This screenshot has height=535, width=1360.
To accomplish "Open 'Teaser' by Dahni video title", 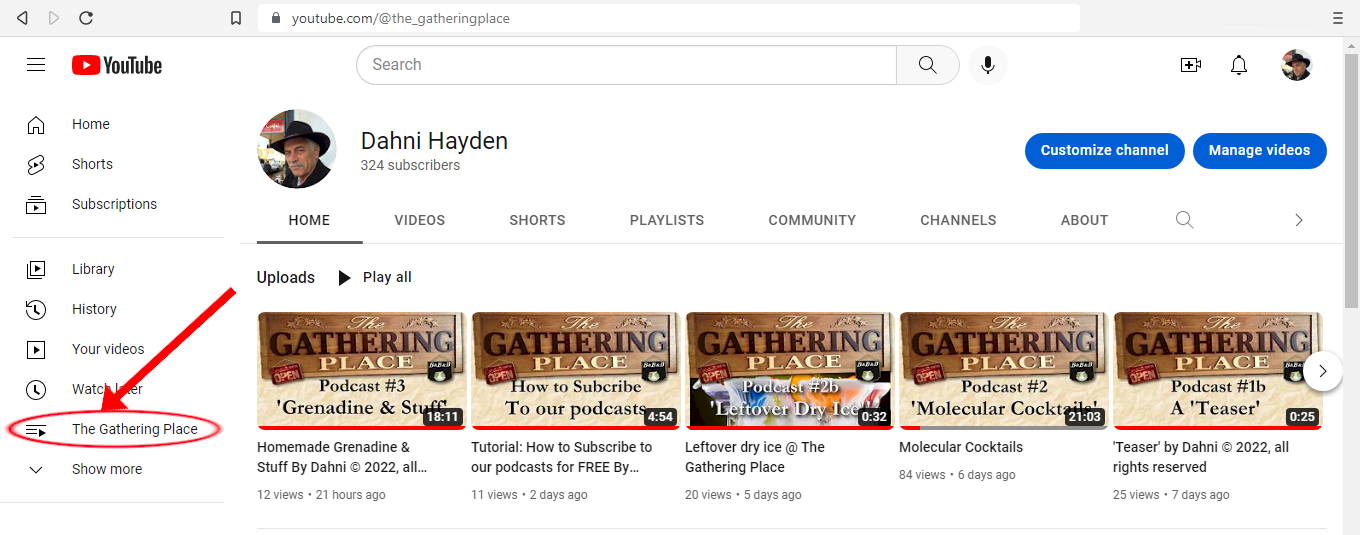I will (x=1201, y=457).
